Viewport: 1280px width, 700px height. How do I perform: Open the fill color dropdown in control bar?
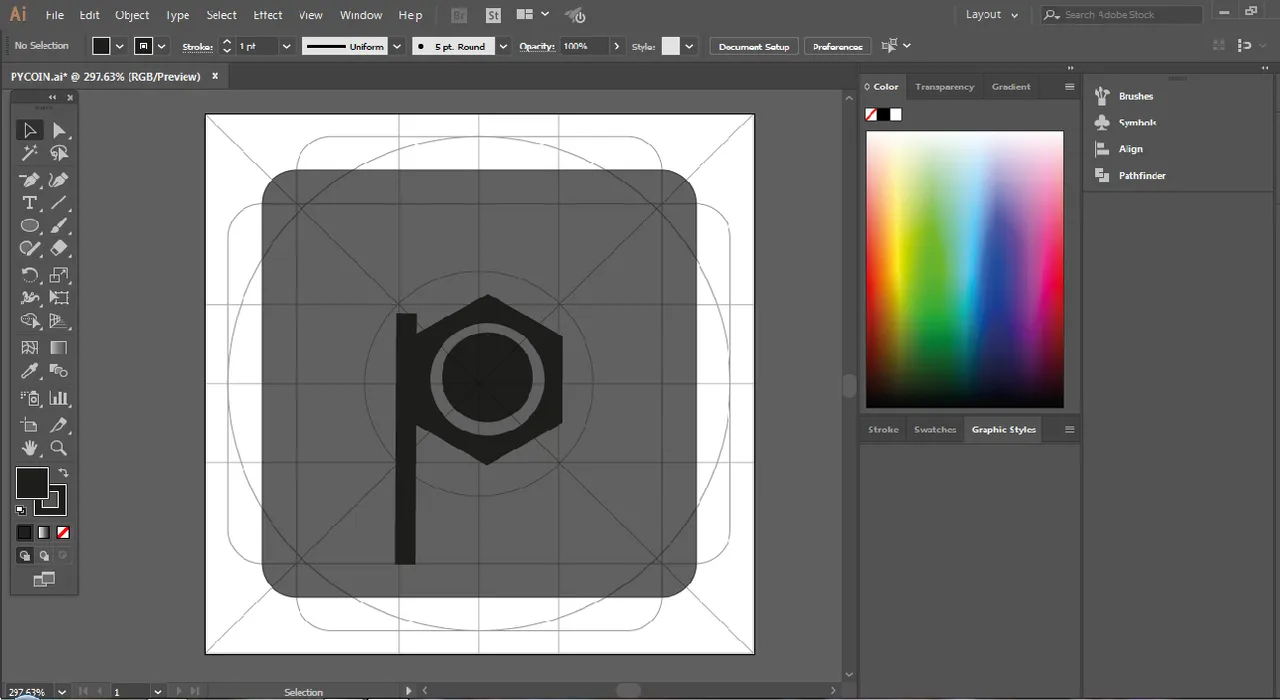coord(120,46)
